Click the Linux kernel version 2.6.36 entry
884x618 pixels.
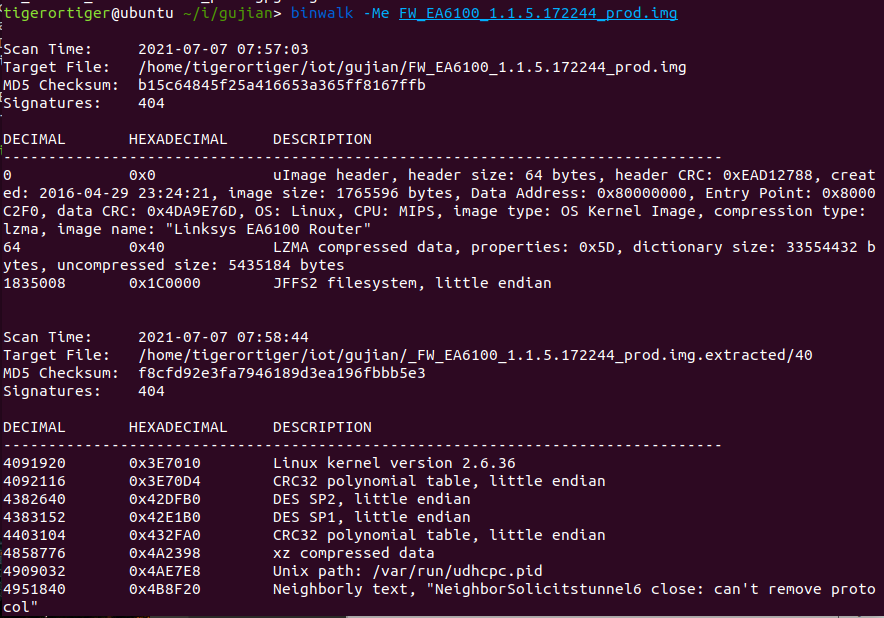pos(394,464)
